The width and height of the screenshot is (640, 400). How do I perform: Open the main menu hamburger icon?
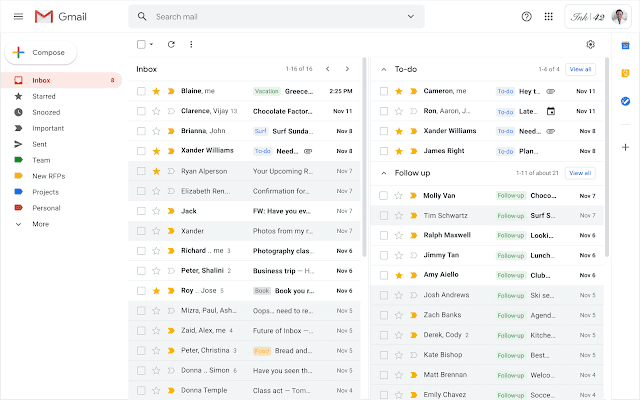(18, 17)
